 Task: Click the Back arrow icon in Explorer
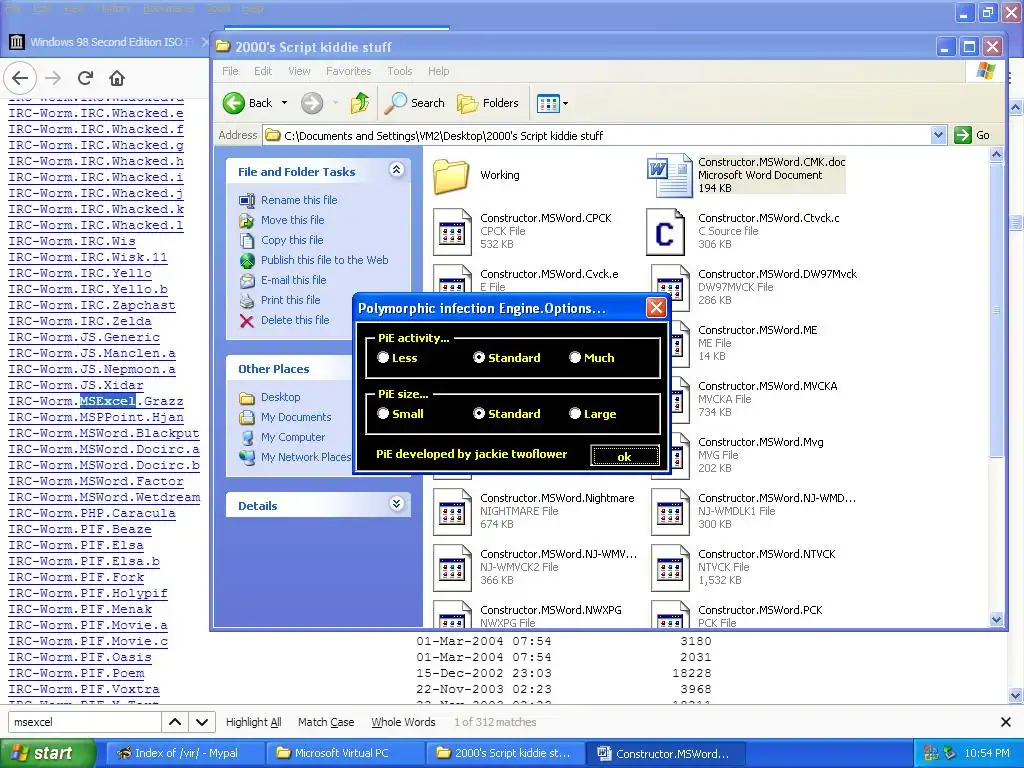[x=234, y=103]
